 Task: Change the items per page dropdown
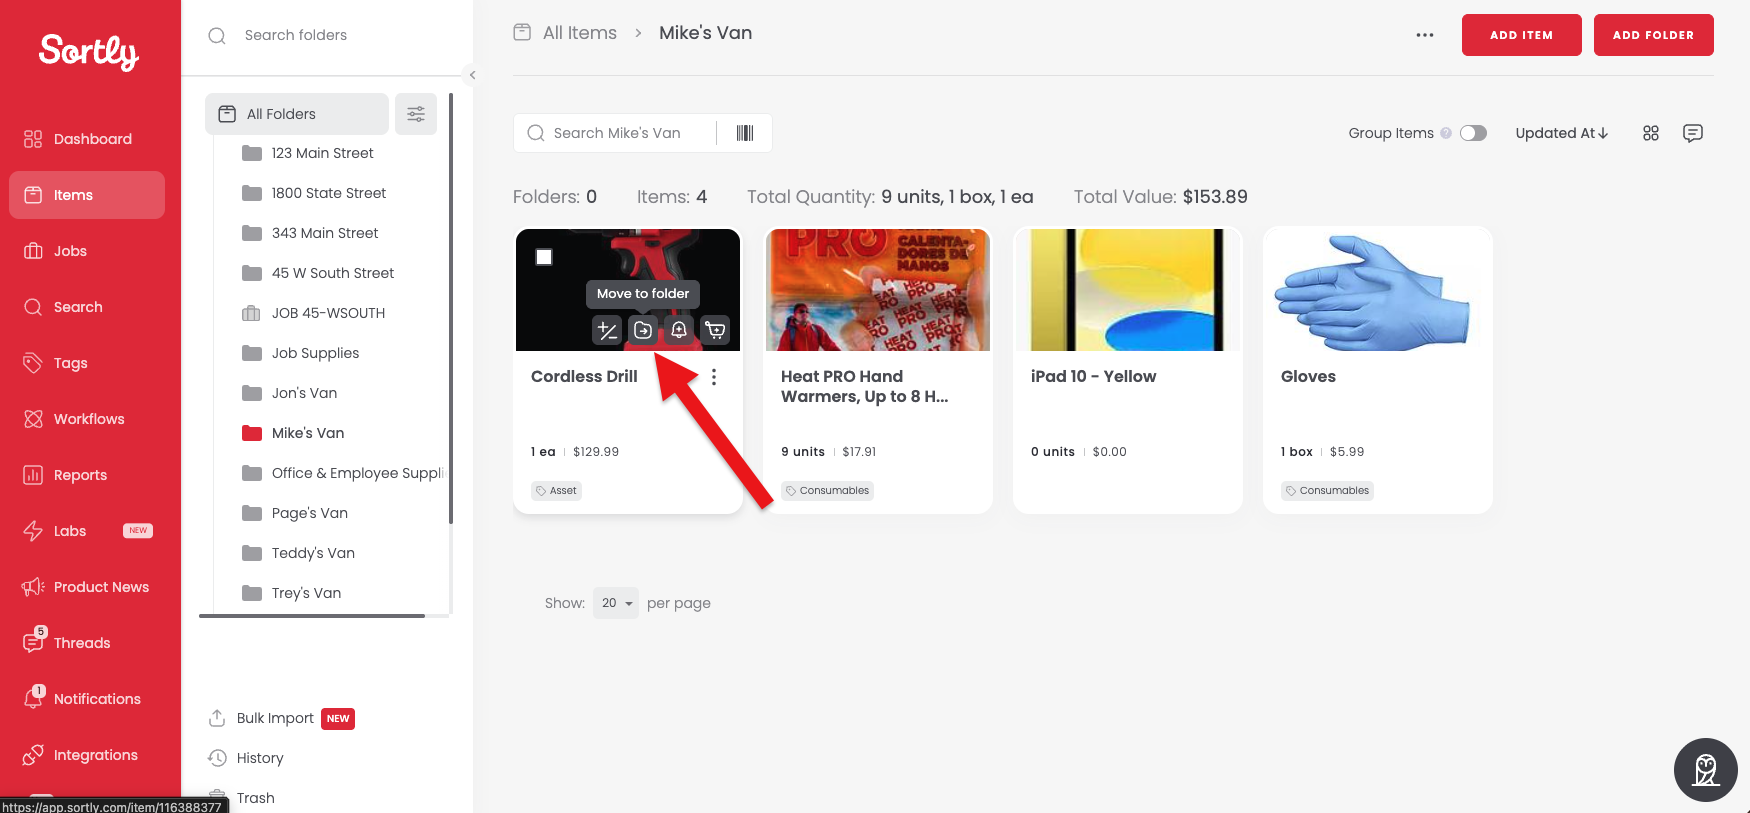[616, 603]
